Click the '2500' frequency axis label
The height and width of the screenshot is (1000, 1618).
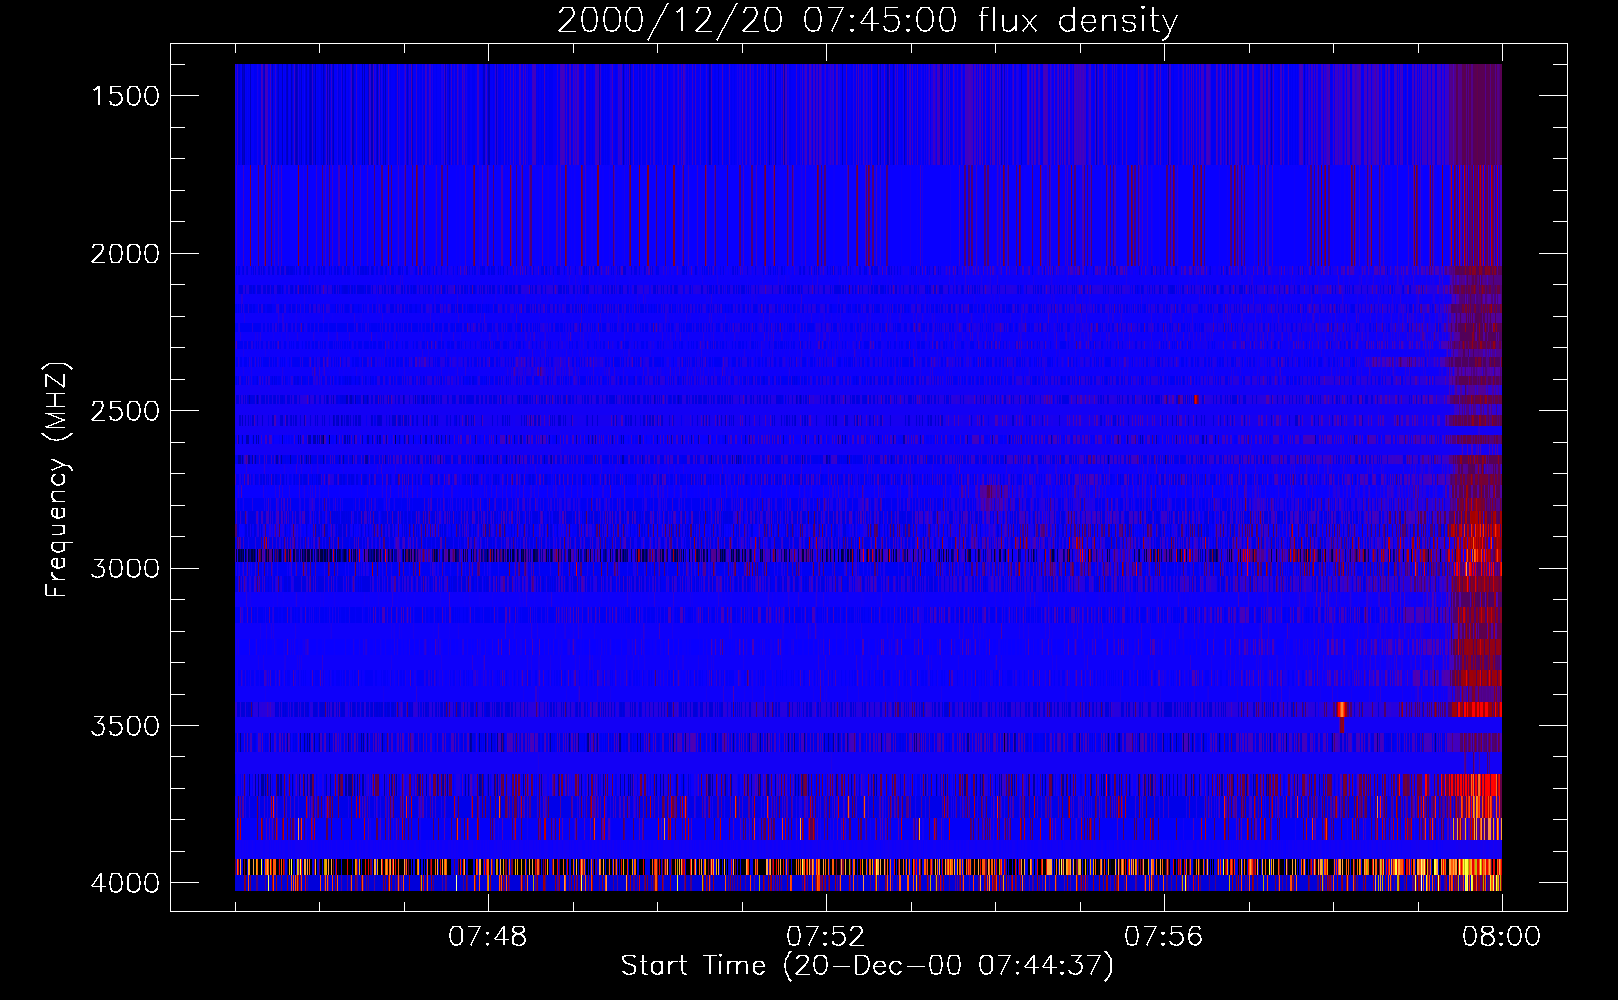tap(125, 411)
